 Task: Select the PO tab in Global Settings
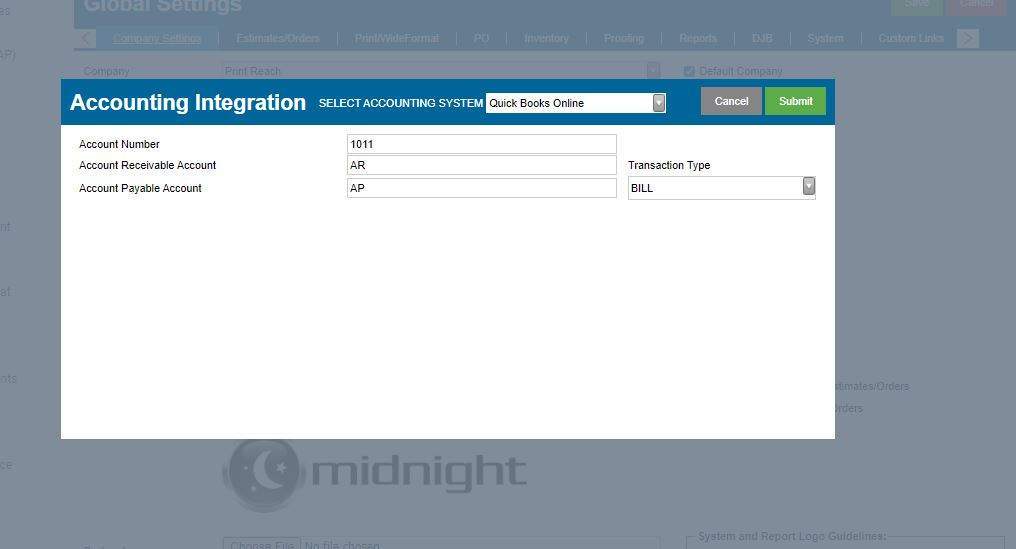click(x=481, y=38)
